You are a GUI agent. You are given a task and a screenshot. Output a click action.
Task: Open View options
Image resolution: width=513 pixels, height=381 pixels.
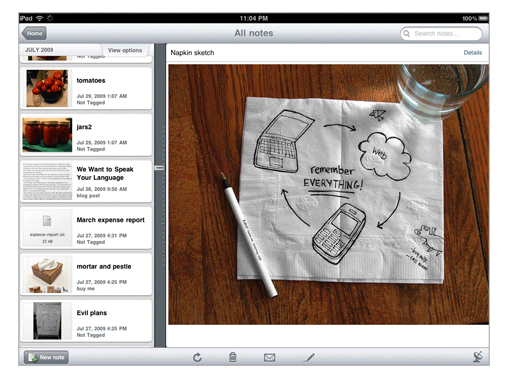125,50
